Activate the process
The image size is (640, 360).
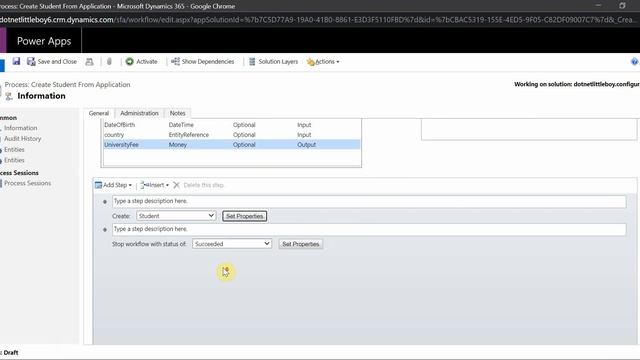(141, 62)
